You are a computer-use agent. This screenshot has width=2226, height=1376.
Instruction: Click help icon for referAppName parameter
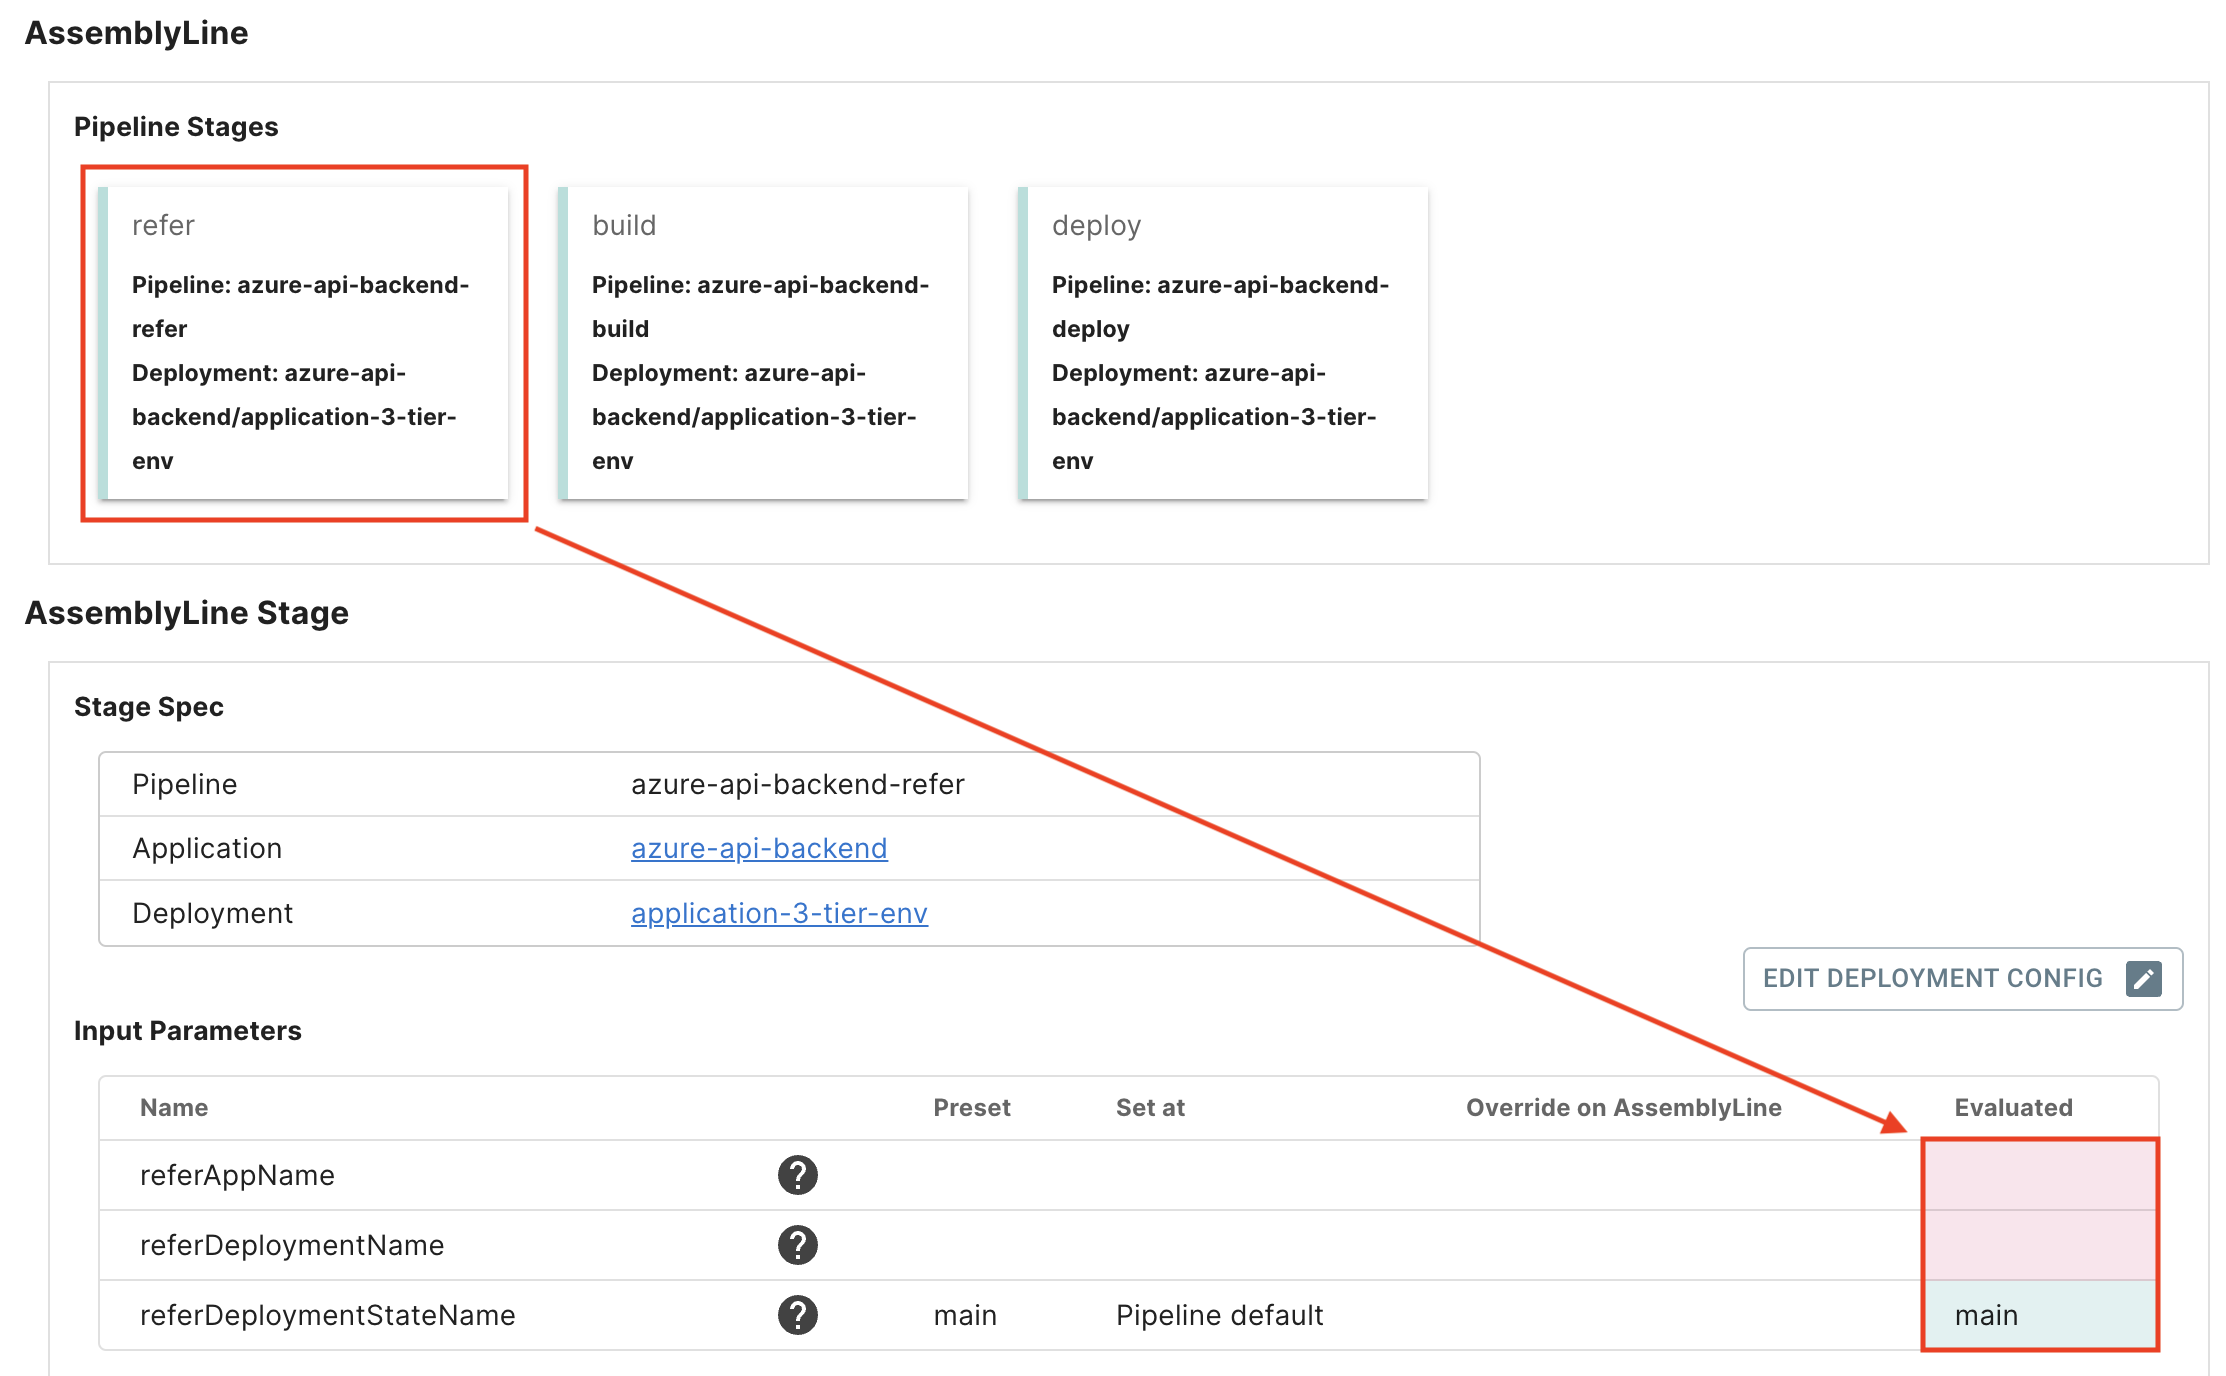(797, 1175)
